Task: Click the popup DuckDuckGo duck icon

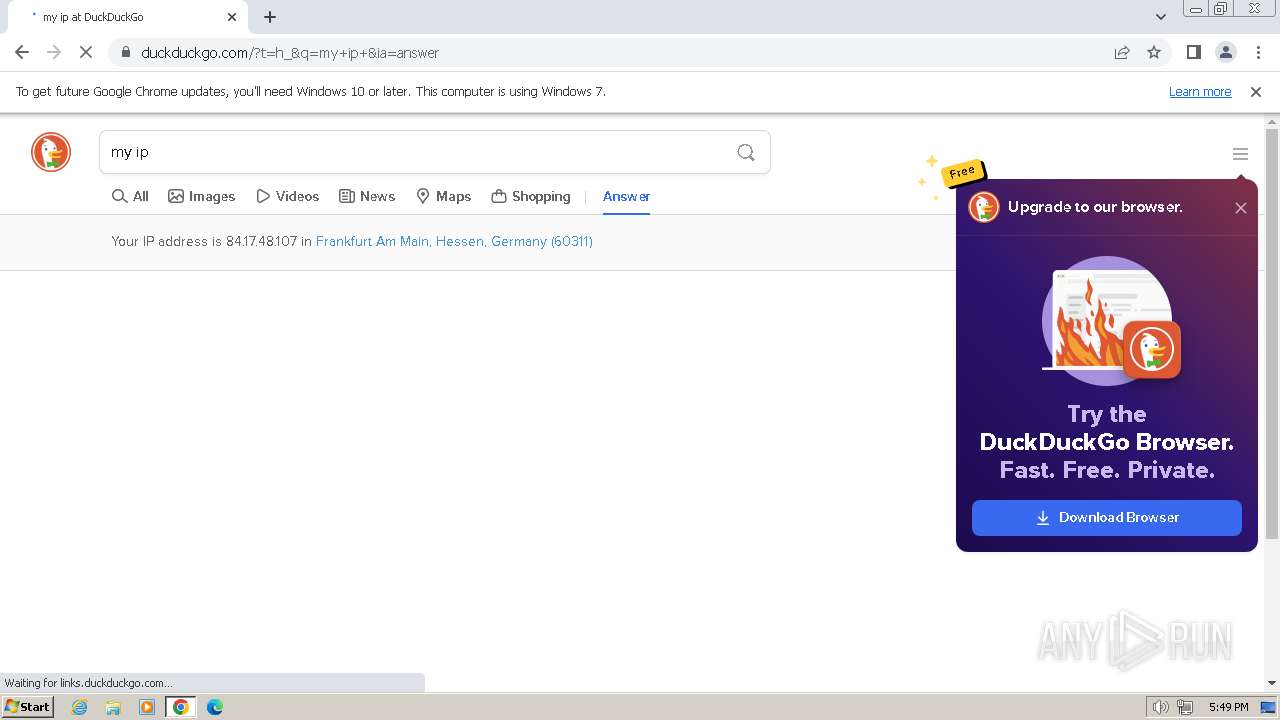Action: [x=984, y=207]
